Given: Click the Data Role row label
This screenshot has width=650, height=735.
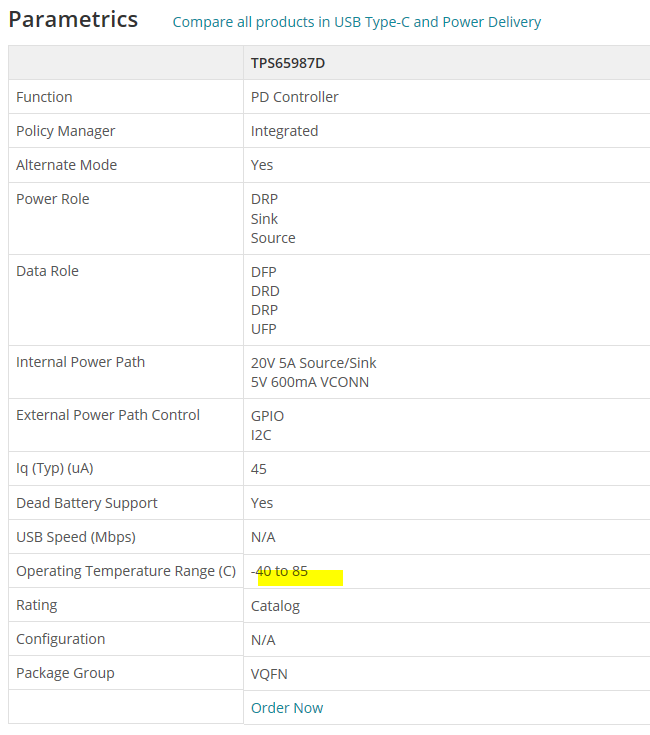Looking at the screenshot, I should point(47,271).
